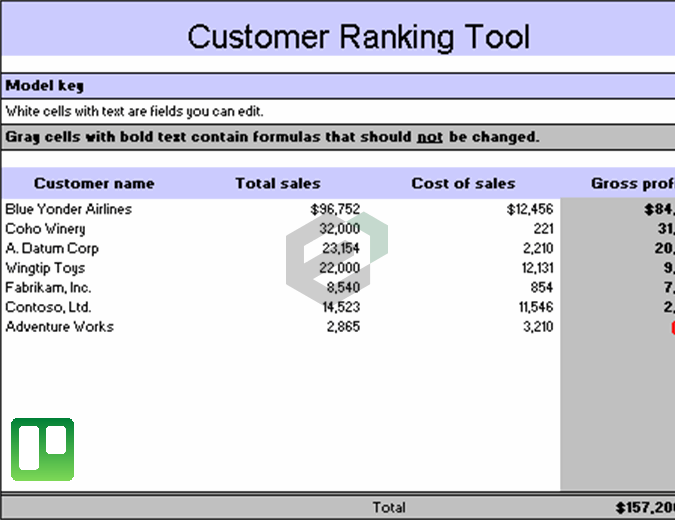Viewport: 675px width, 520px height.
Task: Select Blue Yonder Airlines gross profit cell
Action: tap(659, 209)
